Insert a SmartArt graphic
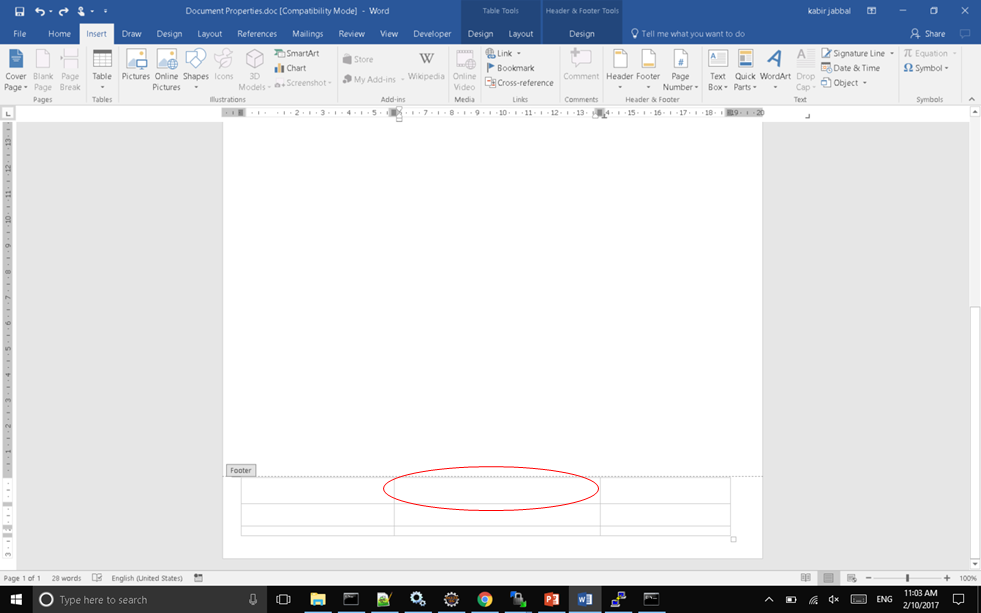 [x=297, y=53]
